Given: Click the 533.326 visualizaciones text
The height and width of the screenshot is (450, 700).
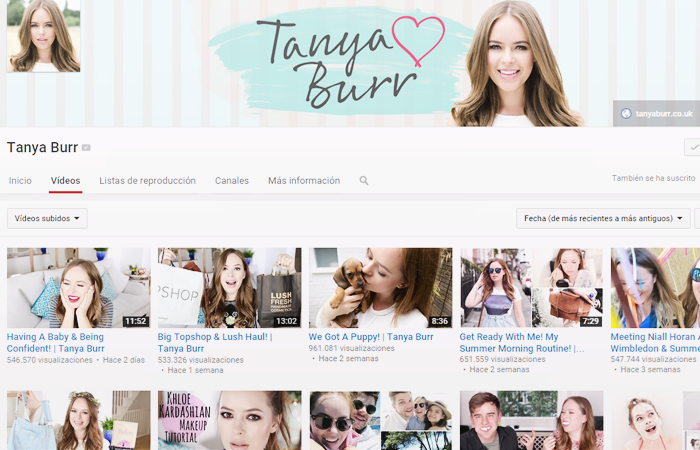Looking at the screenshot, I should [x=200, y=360].
